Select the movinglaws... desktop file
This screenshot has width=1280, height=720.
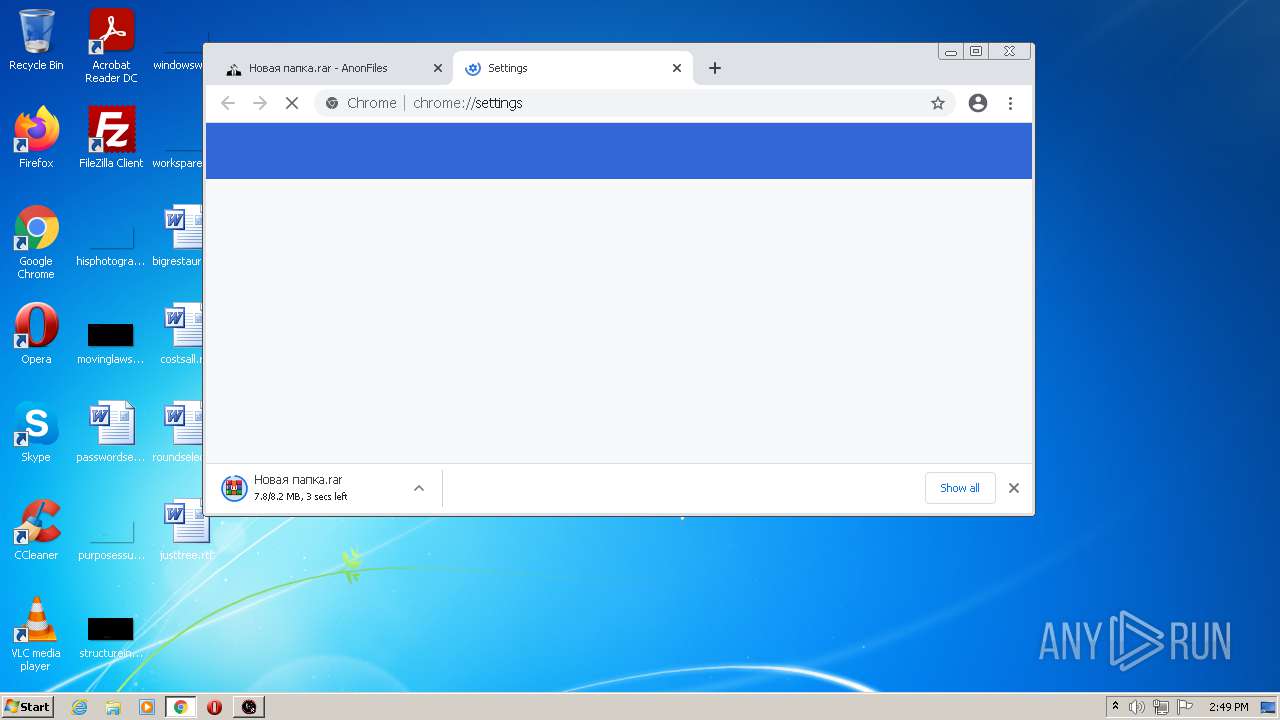point(111,342)
